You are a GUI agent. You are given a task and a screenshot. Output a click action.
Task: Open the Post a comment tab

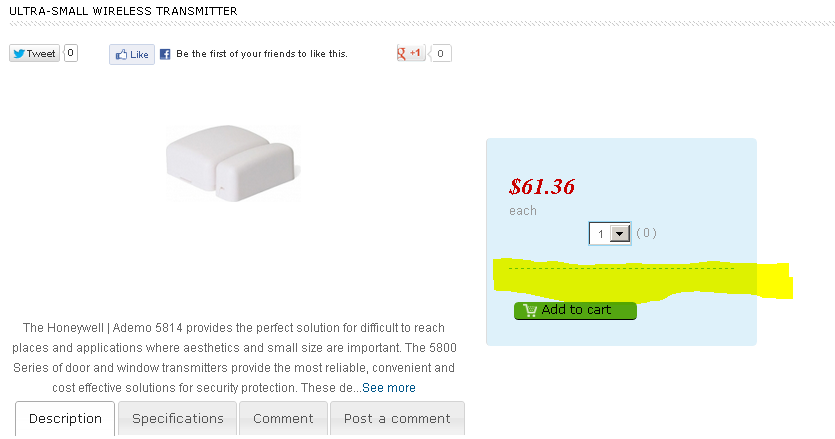(x=397, y=419)
